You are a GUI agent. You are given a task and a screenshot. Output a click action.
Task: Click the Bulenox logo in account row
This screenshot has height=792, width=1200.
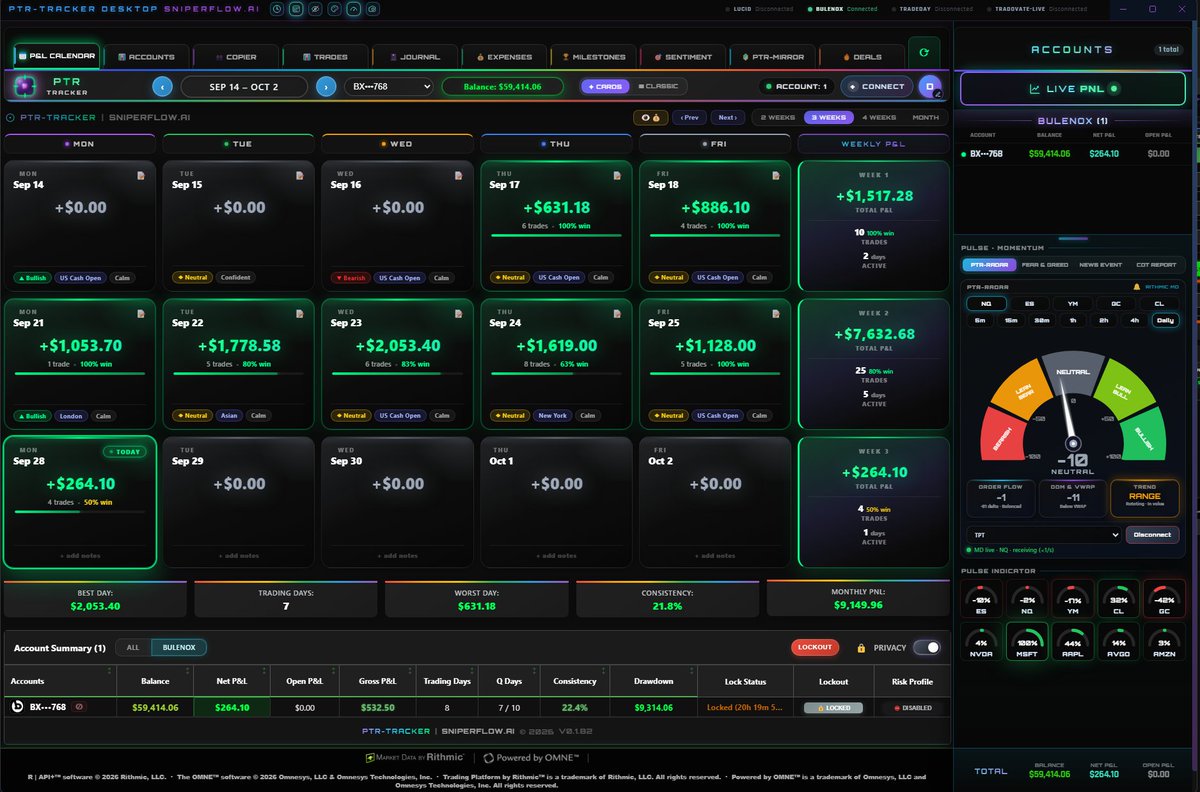17,707
